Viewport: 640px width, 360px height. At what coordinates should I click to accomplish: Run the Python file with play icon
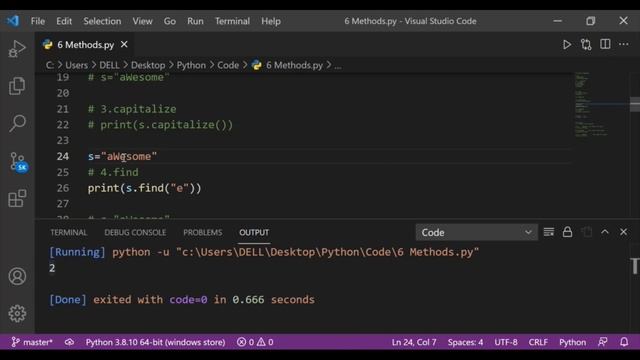click(567, 44)
